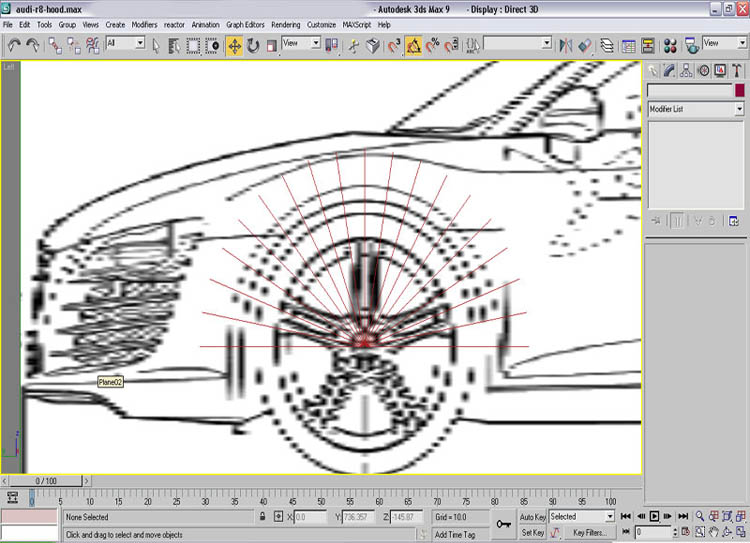750x543 pixels.
Task: Click the Add Time Tag button
Action: [455, 535]
